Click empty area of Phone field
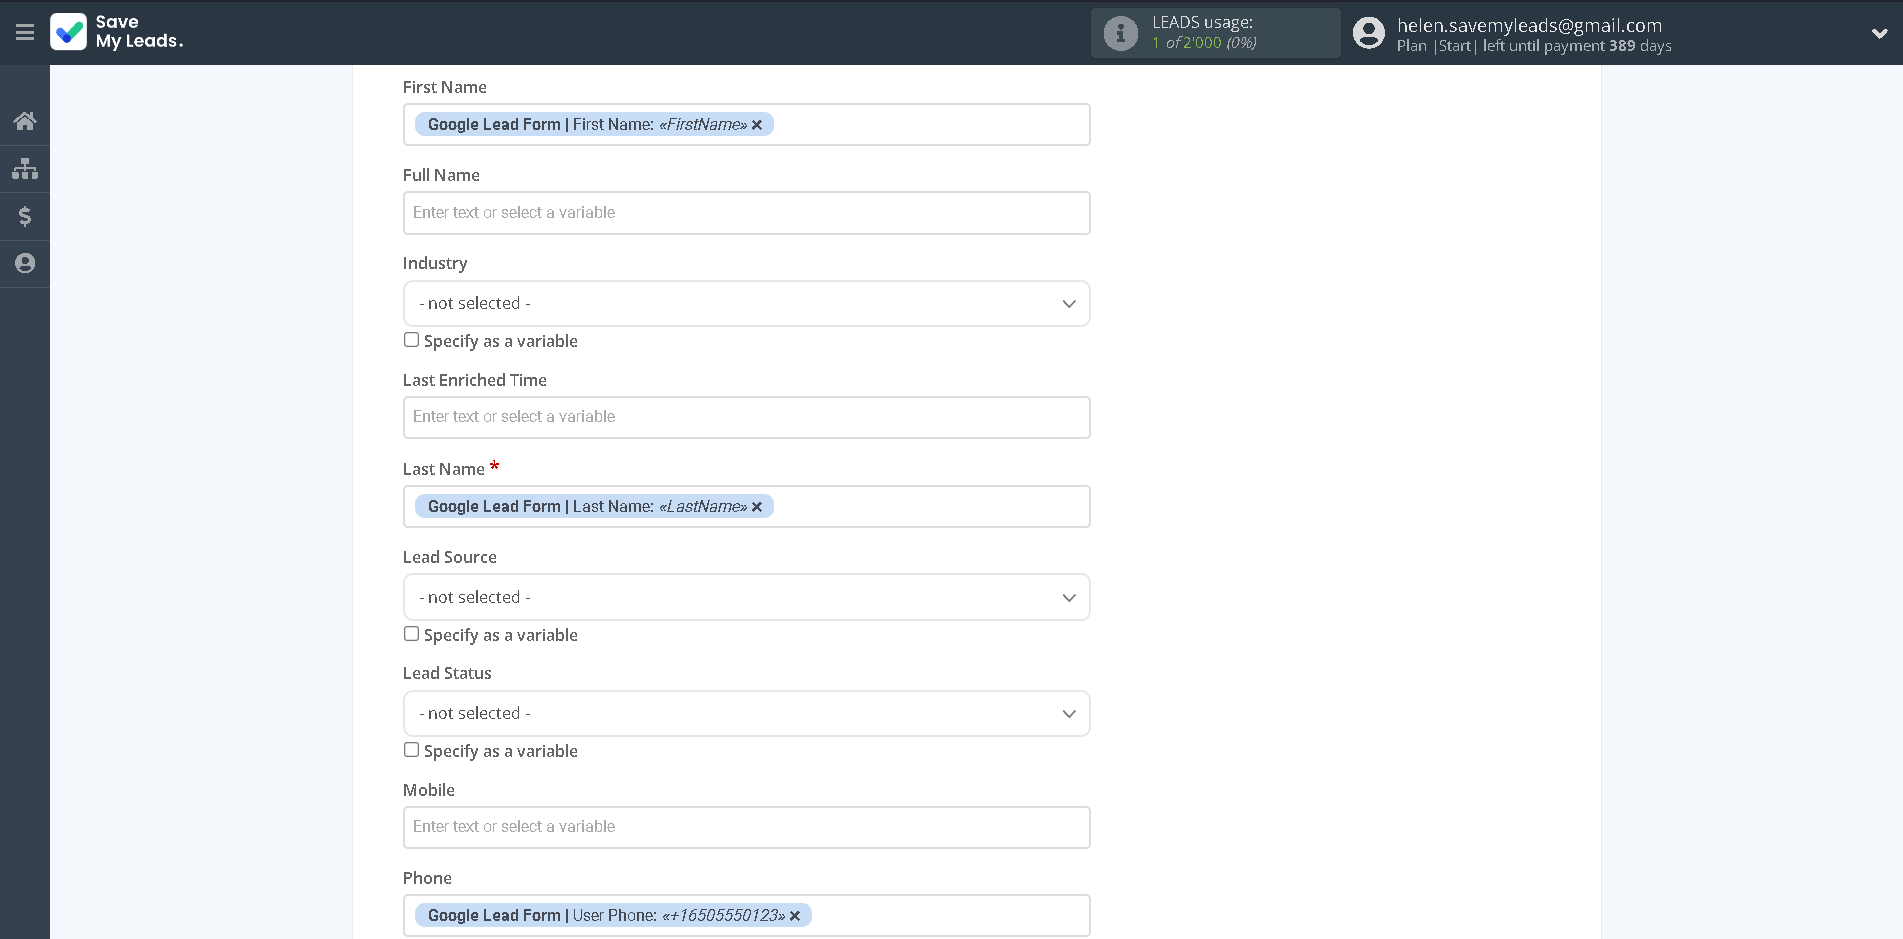 click(x=950, y=916)
